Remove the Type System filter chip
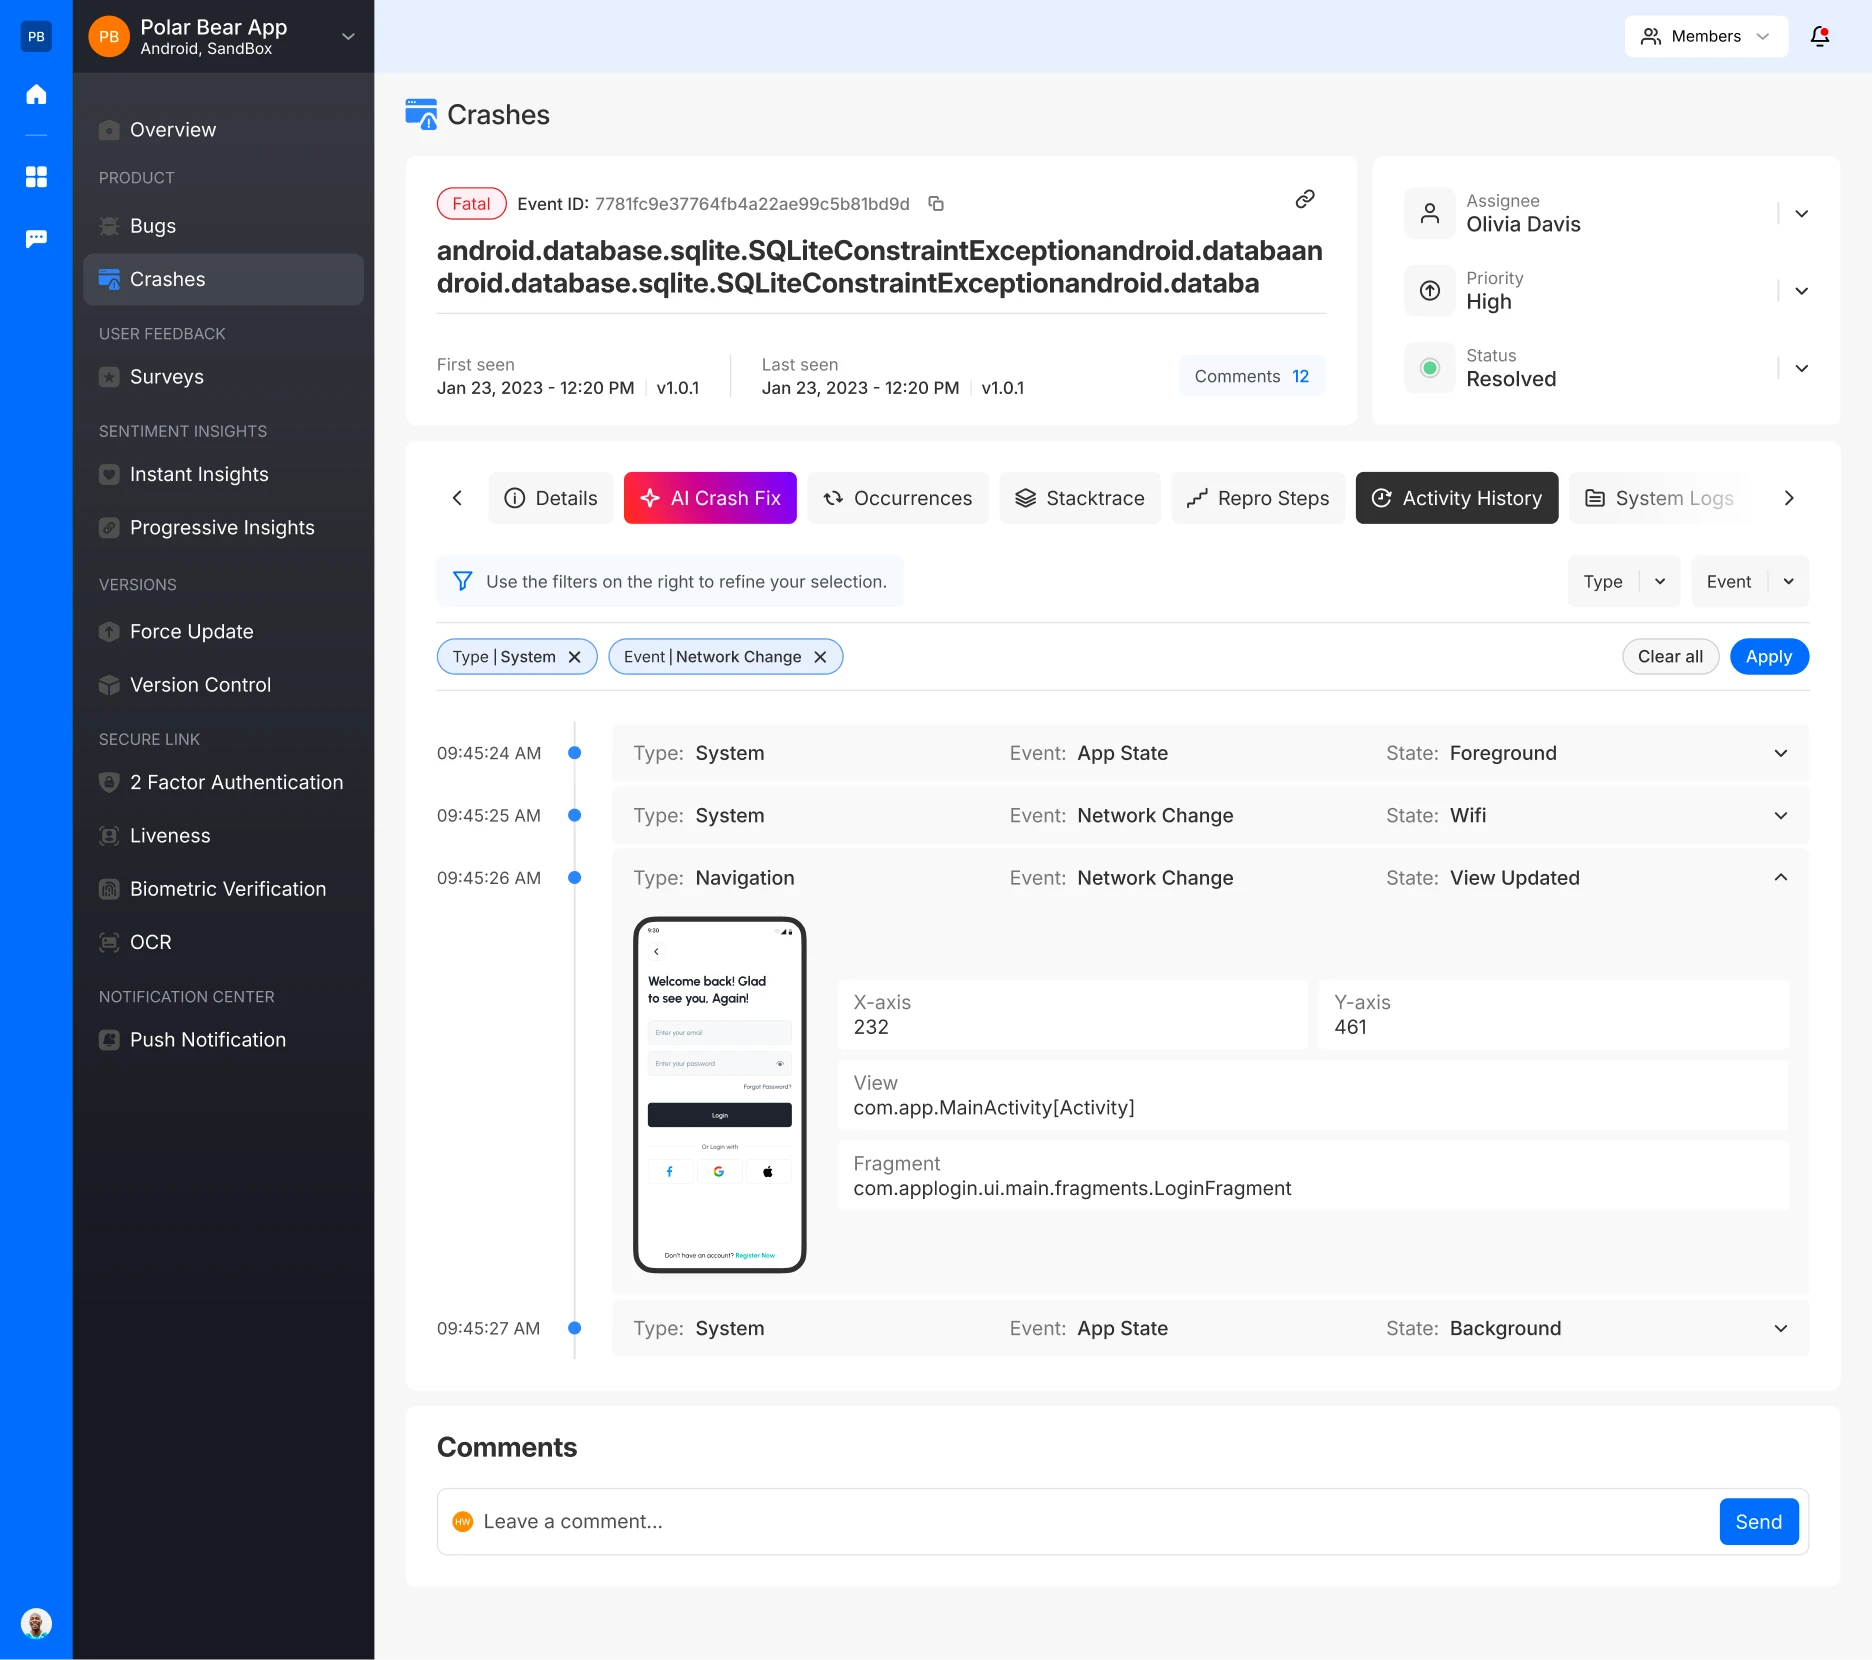Screen dimensions: 1872x1660 click(575, 657)
